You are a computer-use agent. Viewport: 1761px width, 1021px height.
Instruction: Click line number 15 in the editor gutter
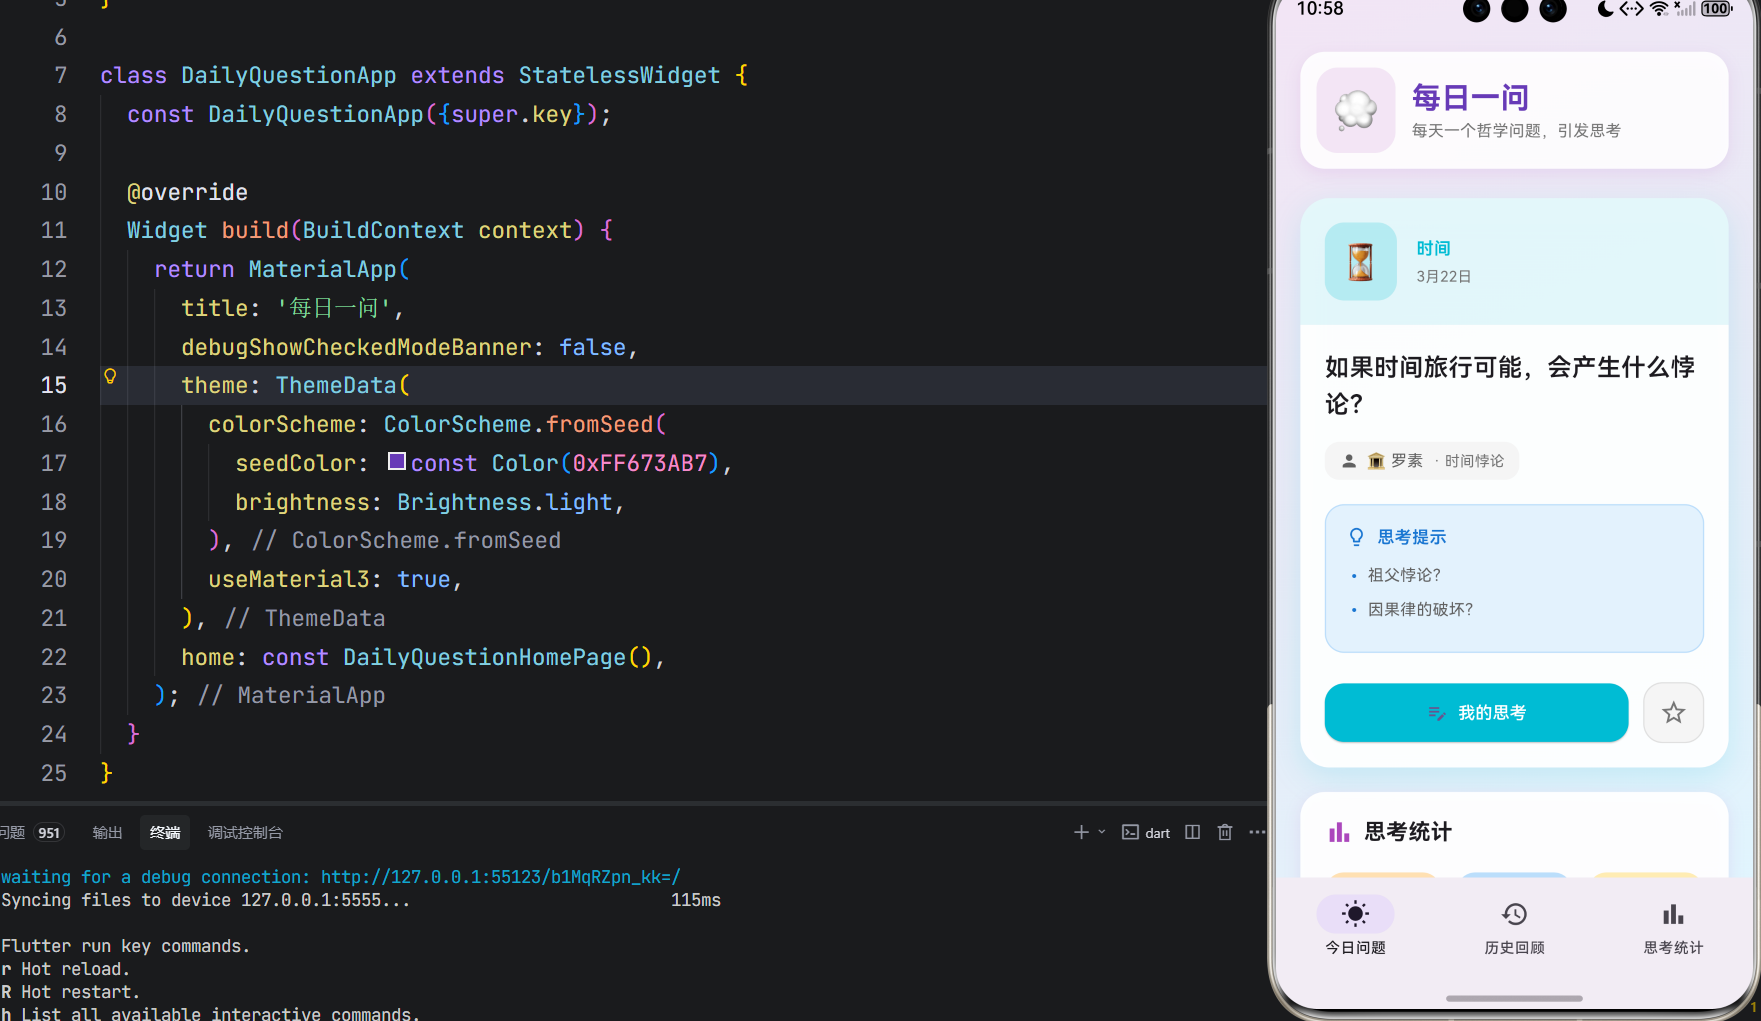[x=54, y=386]
